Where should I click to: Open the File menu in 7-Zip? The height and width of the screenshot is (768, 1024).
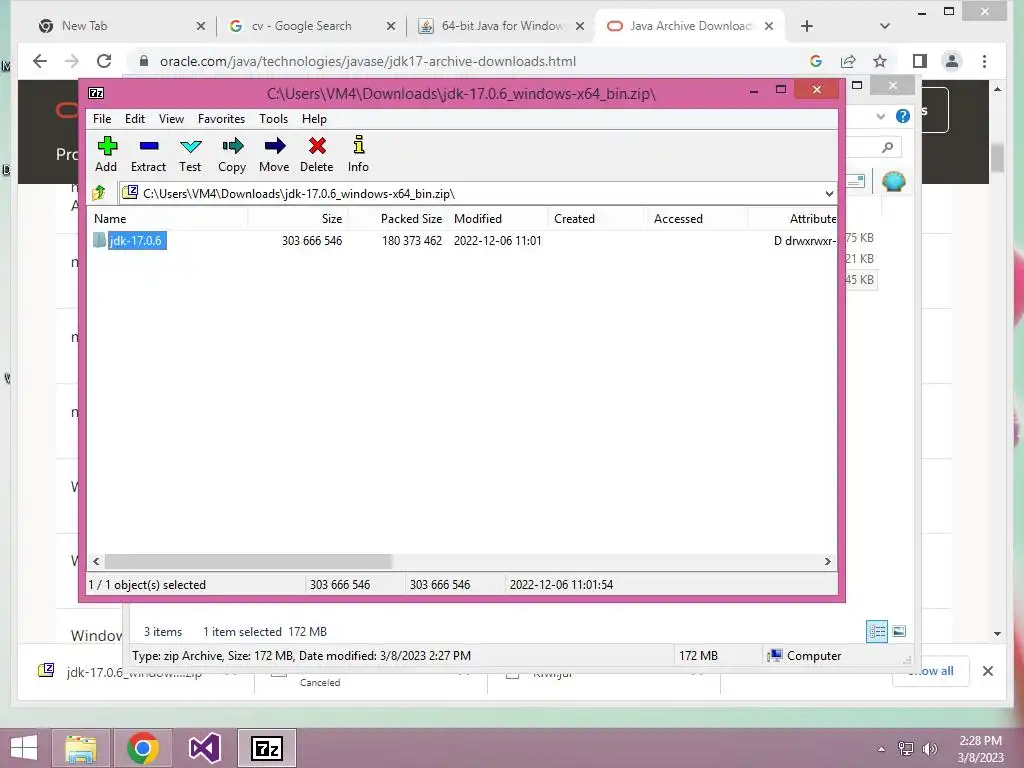coord(102,119)
